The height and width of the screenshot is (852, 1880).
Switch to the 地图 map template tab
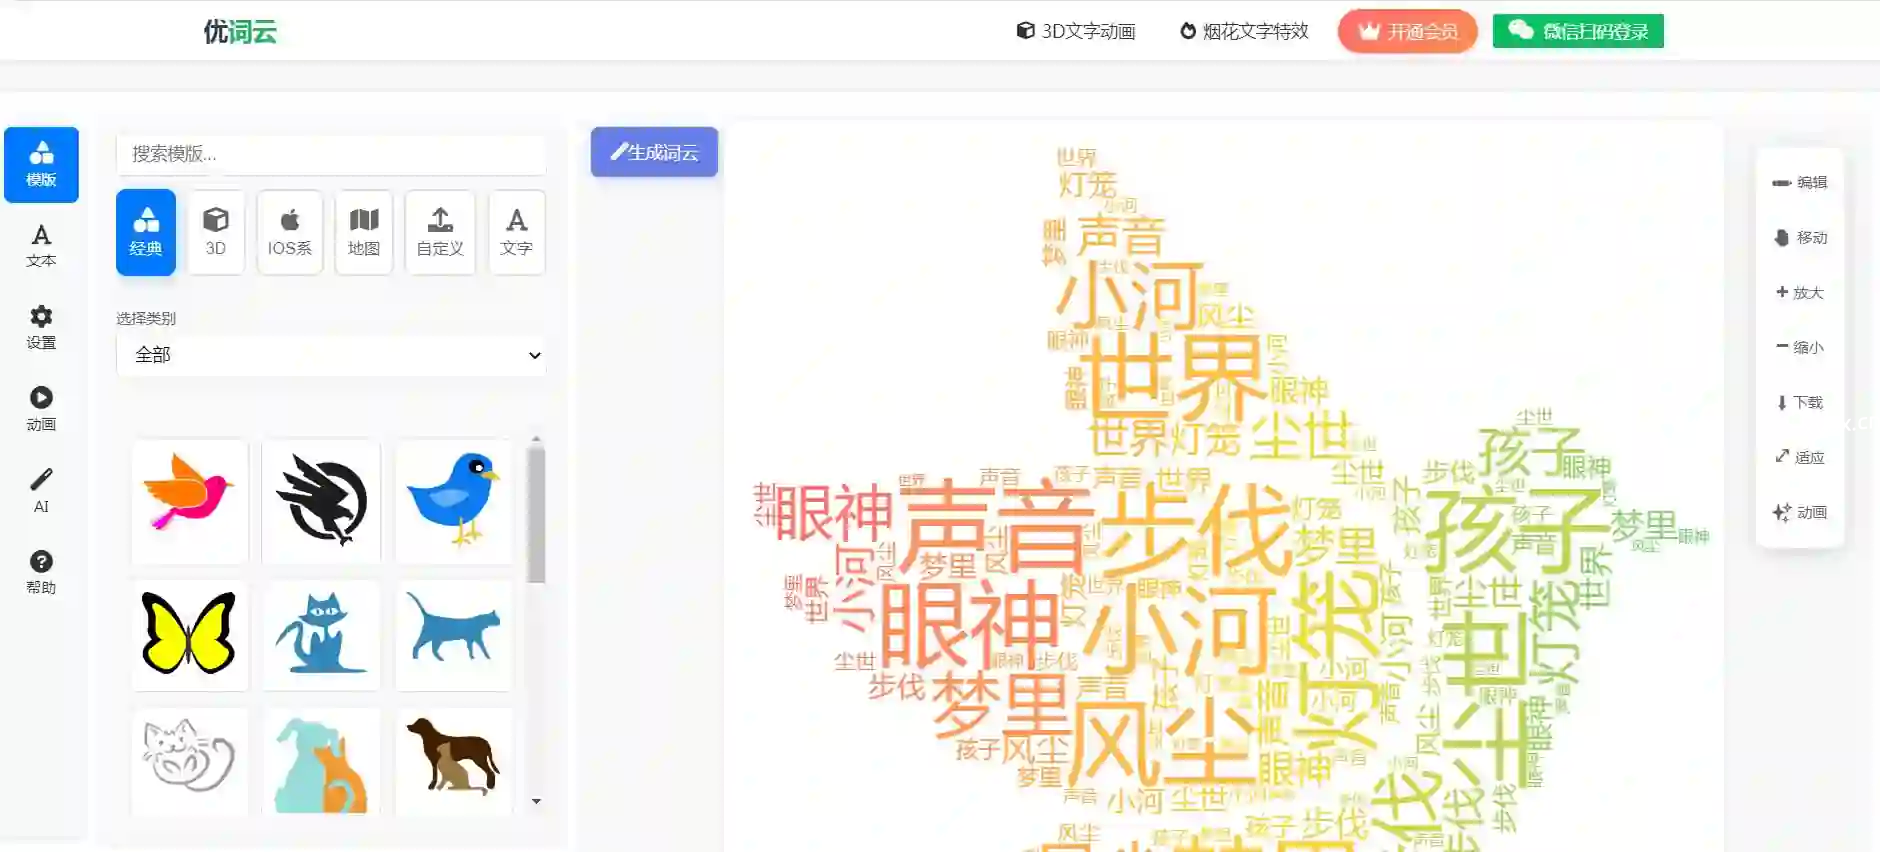(363, 232)
